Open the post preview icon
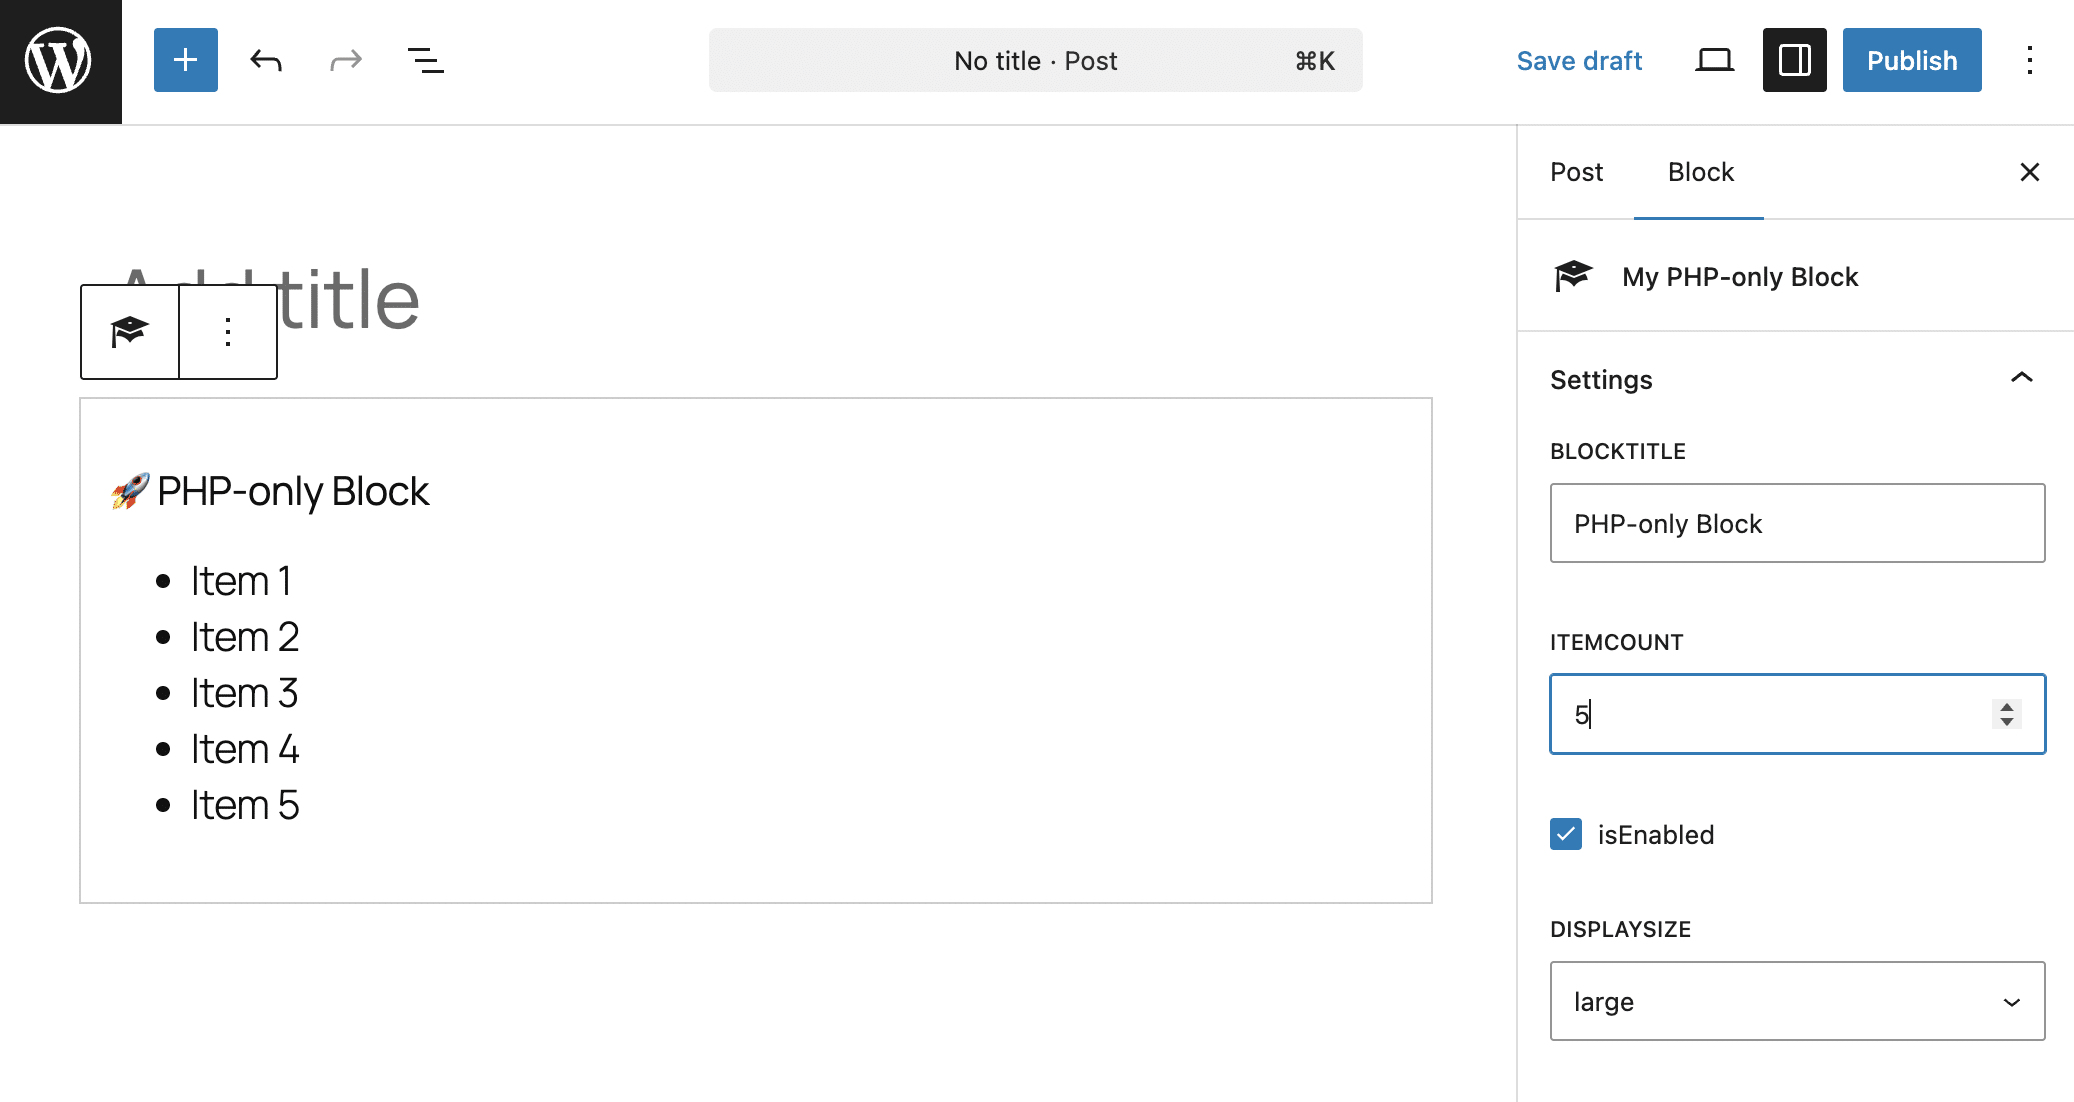The height and width of the screenshot is (1102, 2074). tap(1714, 60)
